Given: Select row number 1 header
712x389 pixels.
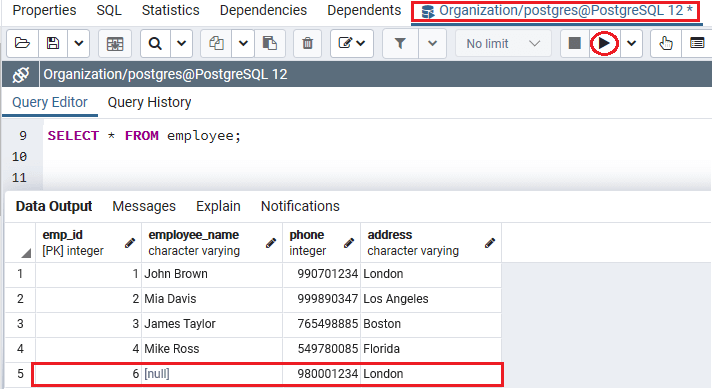Looking at the screenshot, I should pos(20,274).
